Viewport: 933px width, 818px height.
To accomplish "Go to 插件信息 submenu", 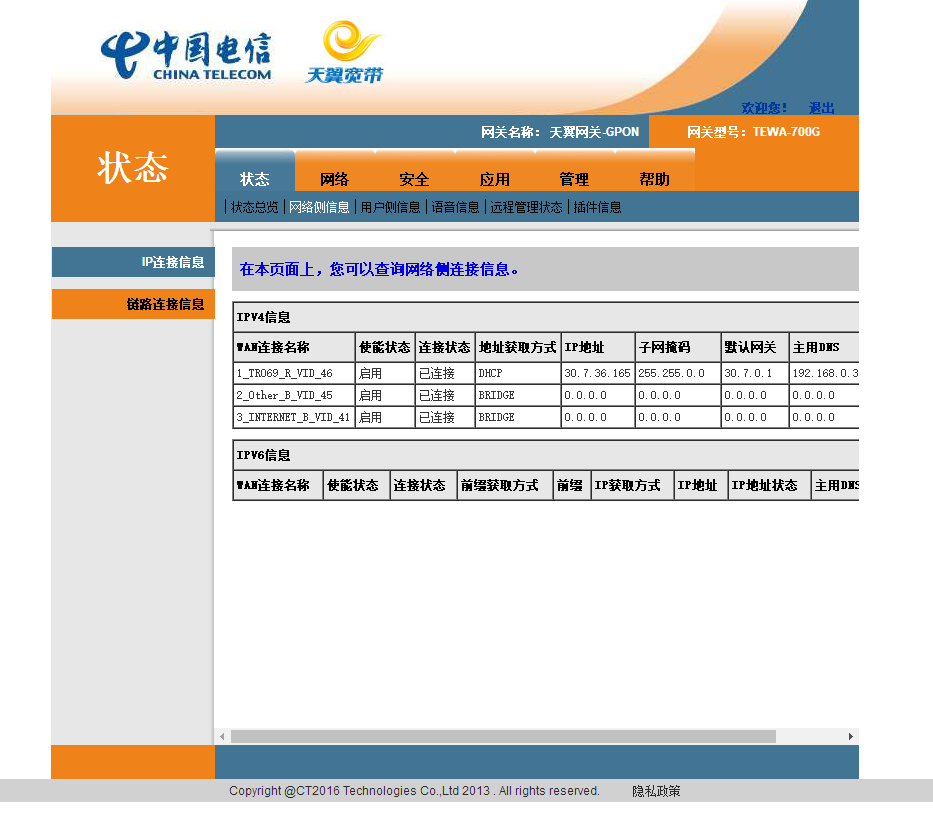I will click(597, 207).
